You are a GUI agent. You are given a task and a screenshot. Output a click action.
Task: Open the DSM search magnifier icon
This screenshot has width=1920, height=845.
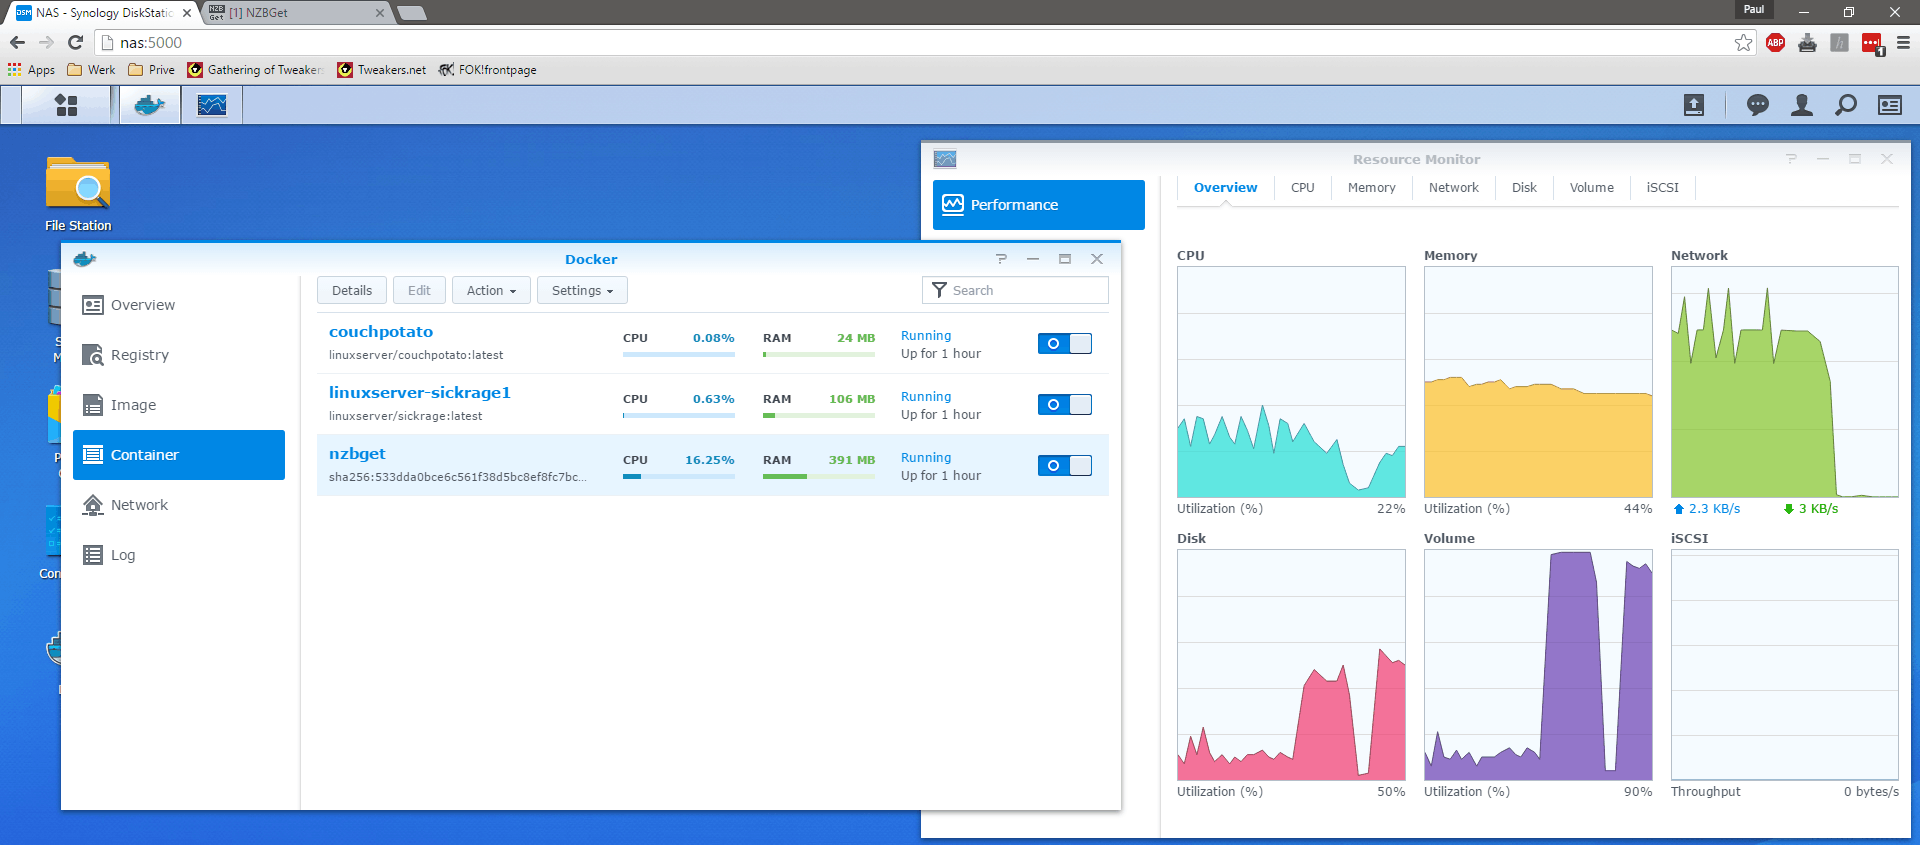pyautogui.click(x=1846, y=105)
